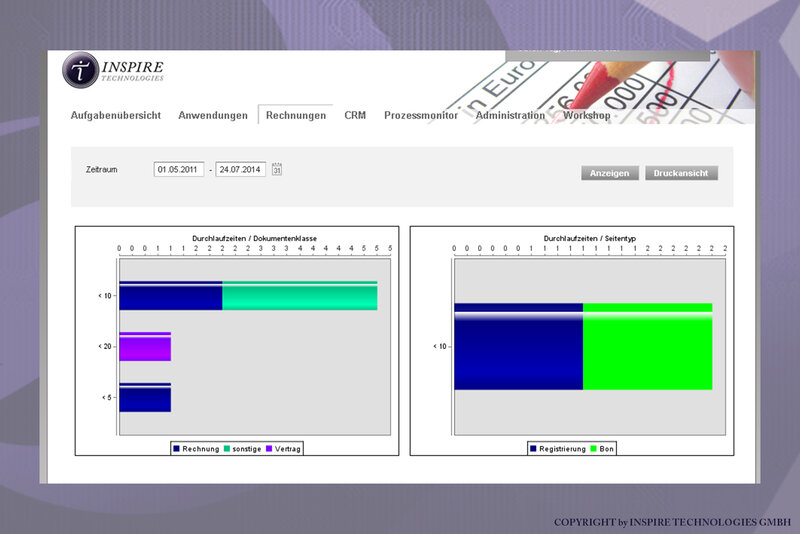Screen dimensions: 800x534
Task: Click the '< 20' axis label
Action: (105, 347)
